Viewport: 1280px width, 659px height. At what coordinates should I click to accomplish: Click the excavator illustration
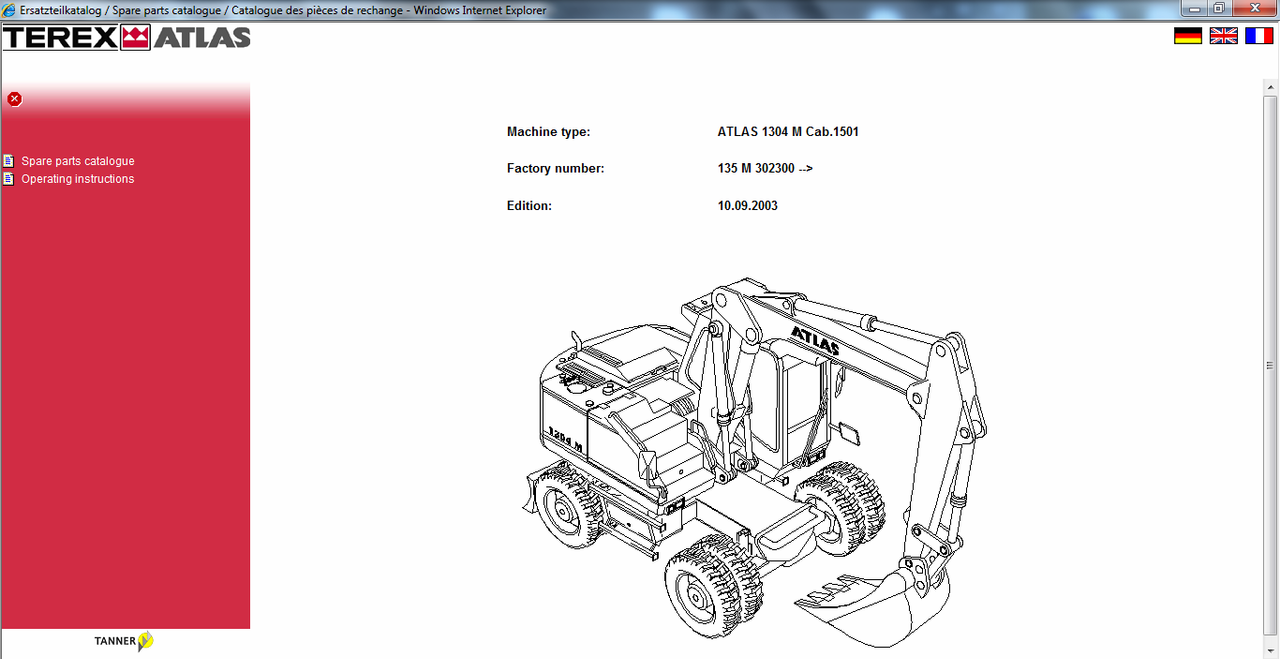tap(755, 463)
